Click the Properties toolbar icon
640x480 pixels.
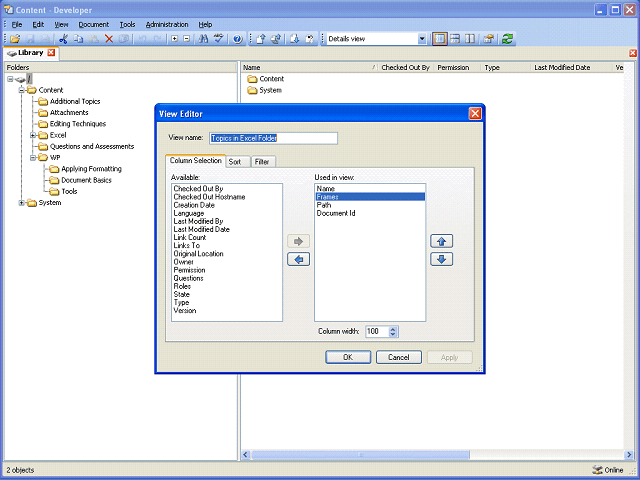click(x=488, y=39)
